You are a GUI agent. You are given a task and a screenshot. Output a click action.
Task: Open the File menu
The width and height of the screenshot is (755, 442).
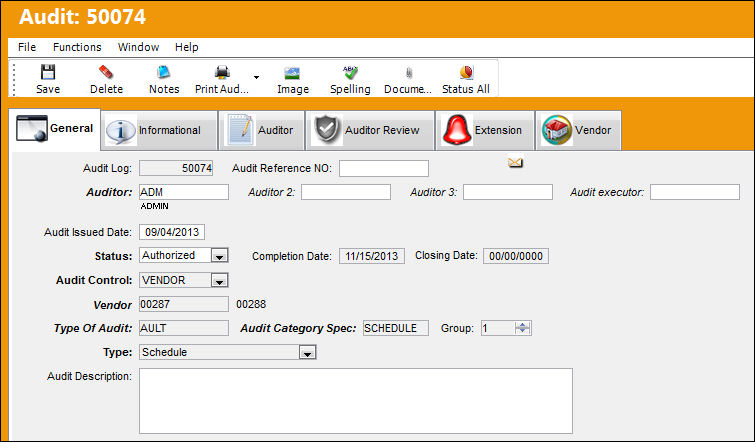click(27, 47)
